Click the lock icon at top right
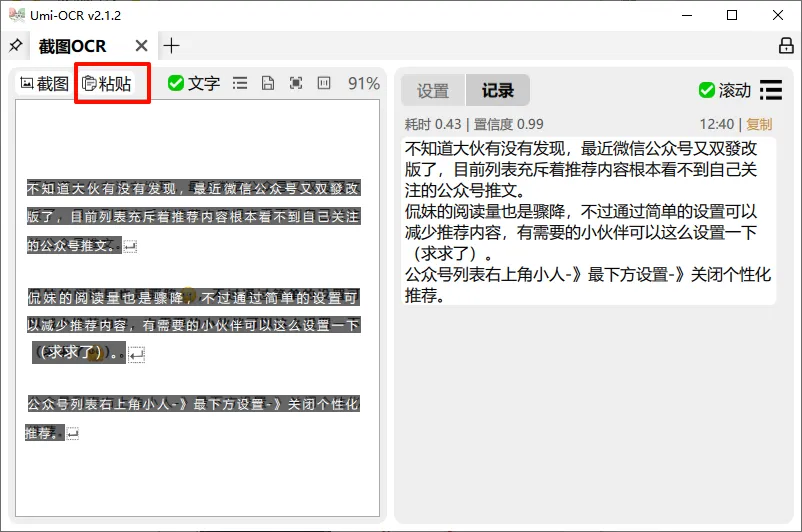Image resolution: width=802 pixels, height=532 pixels. pyautogui.click(x=786, y=46)
